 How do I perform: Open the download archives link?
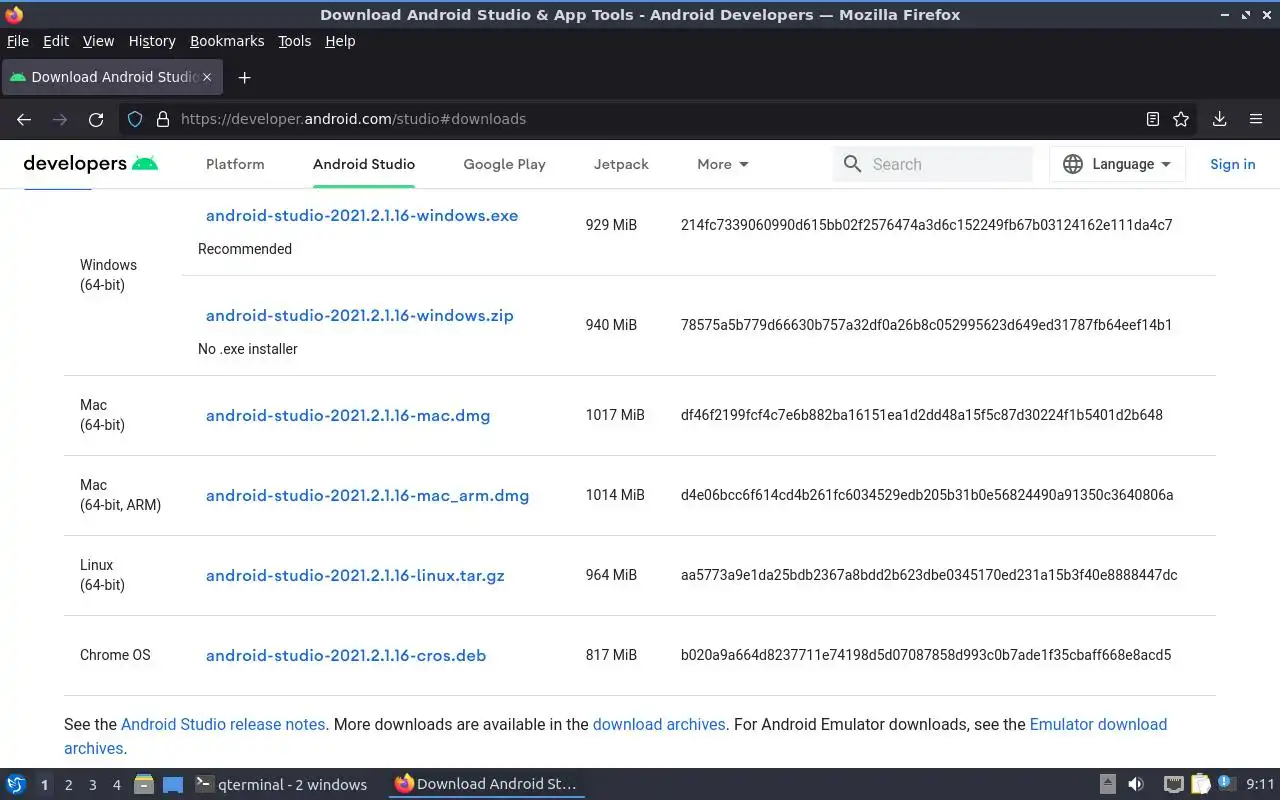point(659,724)
